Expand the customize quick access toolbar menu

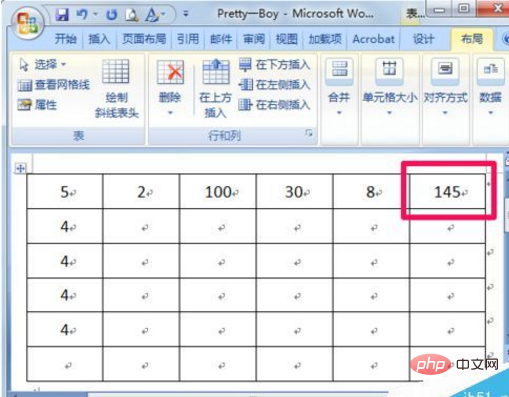coord(186,14)
